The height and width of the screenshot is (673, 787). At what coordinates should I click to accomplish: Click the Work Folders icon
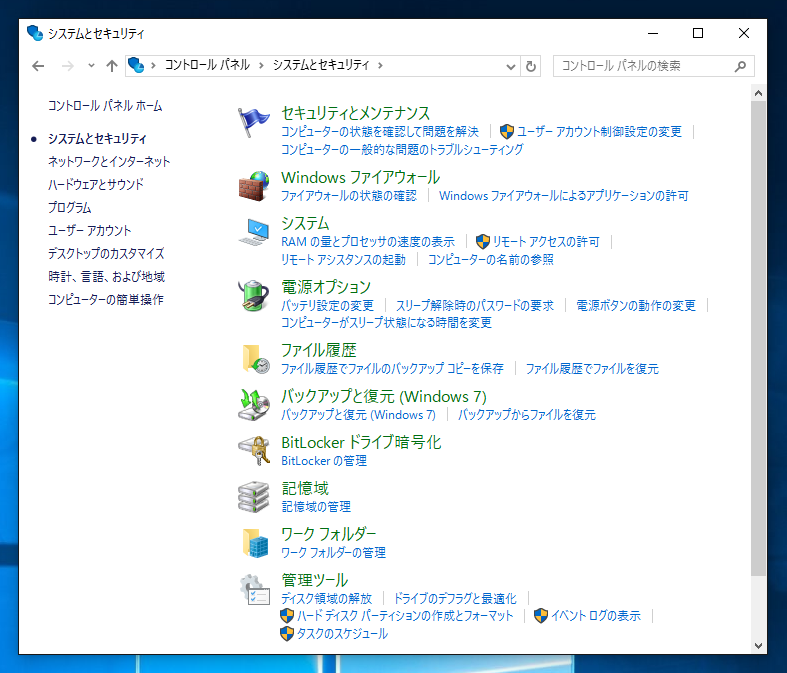pos(256,543)
